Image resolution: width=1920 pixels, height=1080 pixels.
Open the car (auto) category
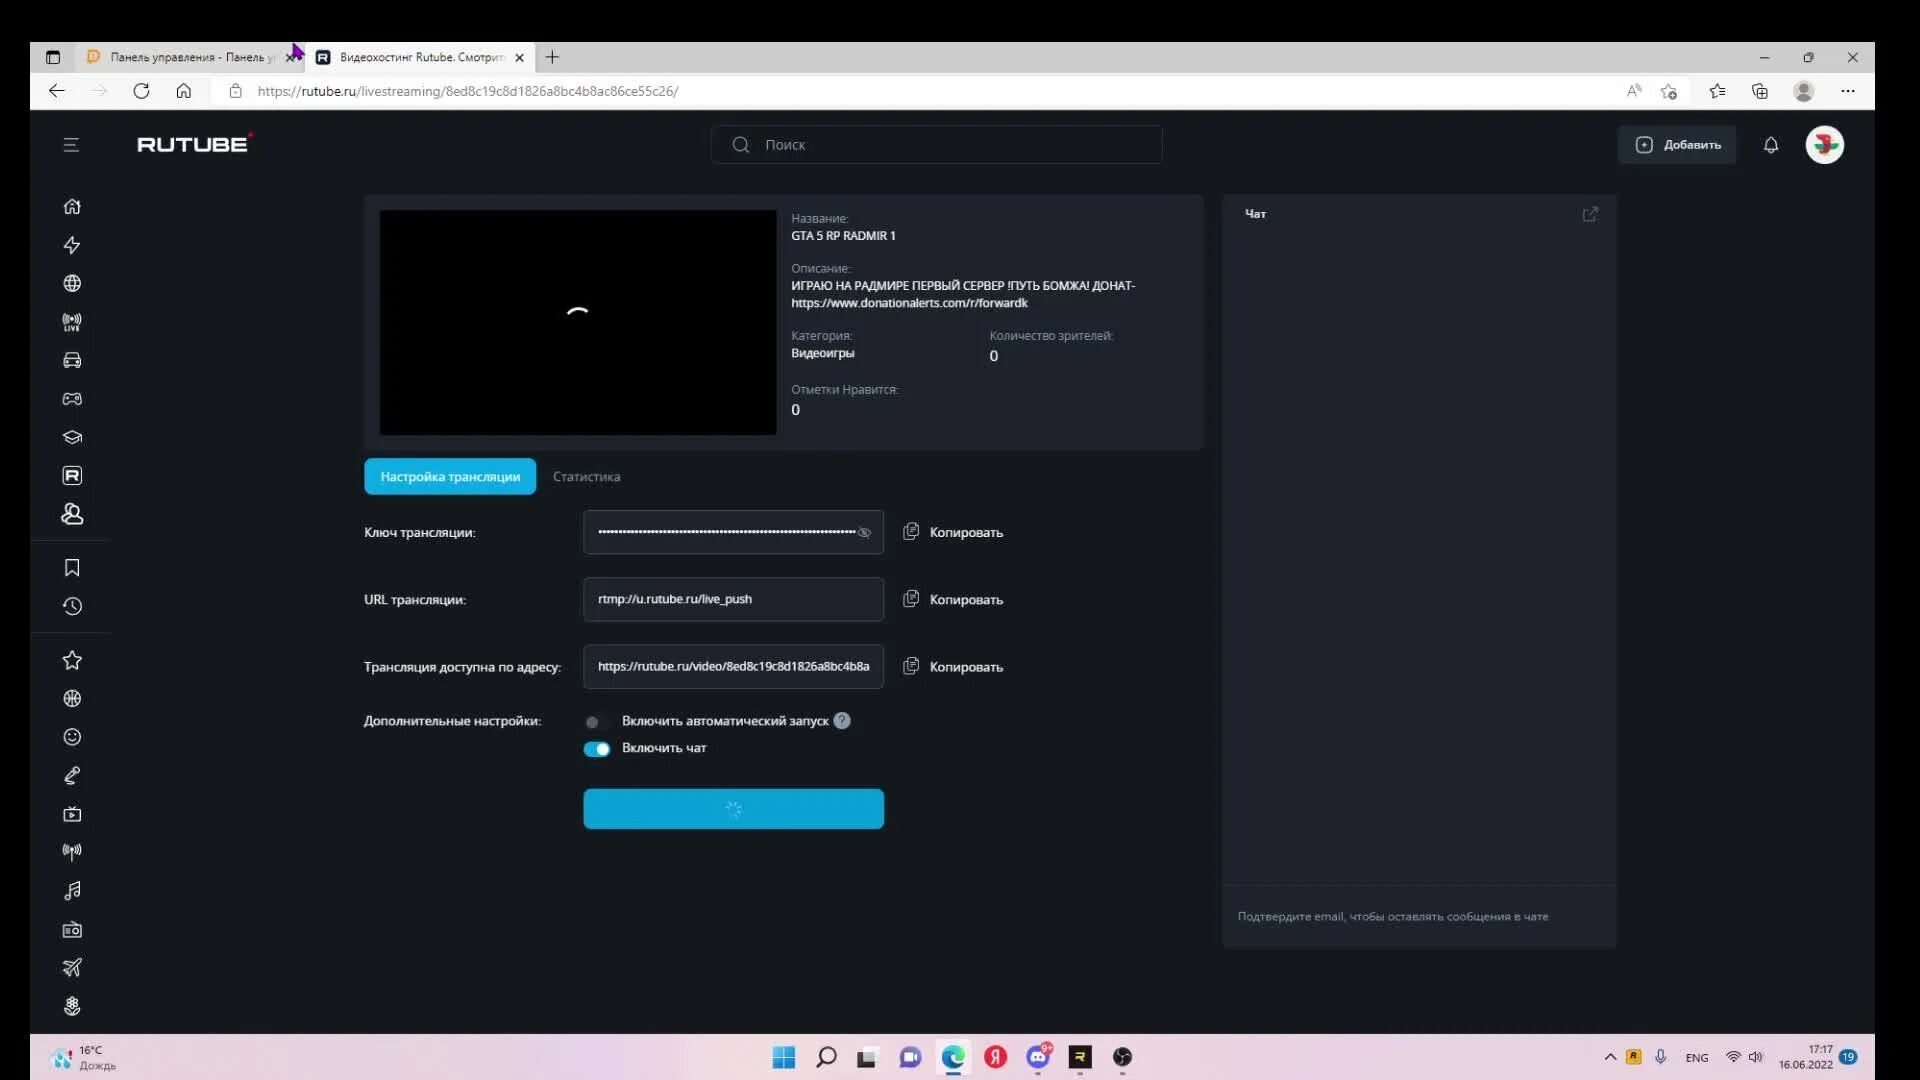[72, 360]
